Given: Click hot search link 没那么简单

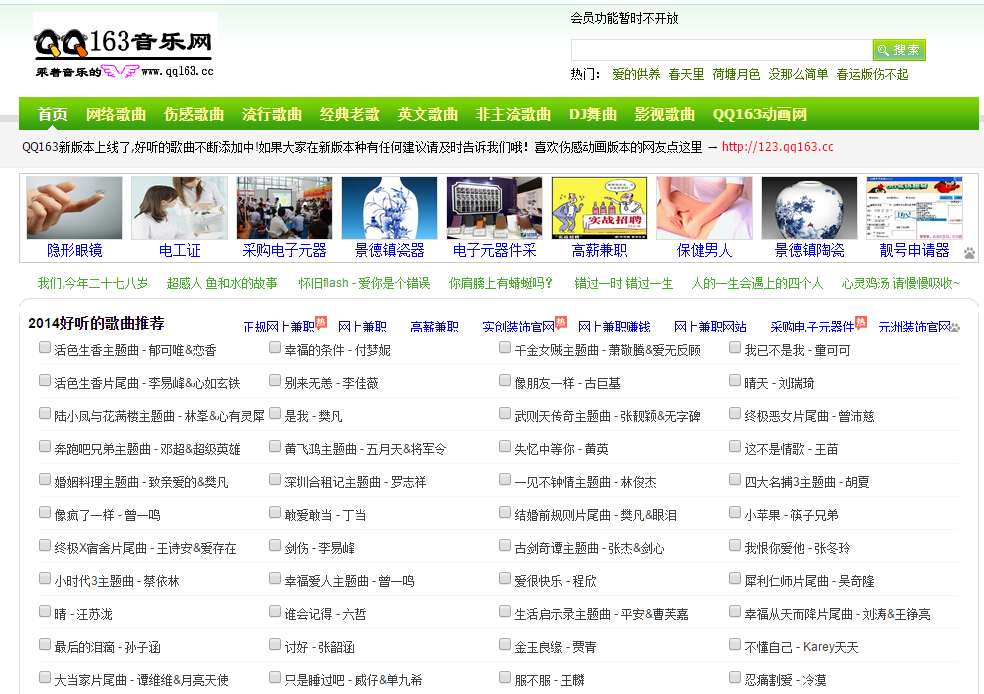Looking at the screenshot, I should pyautogui.click(x=798, y=74).
